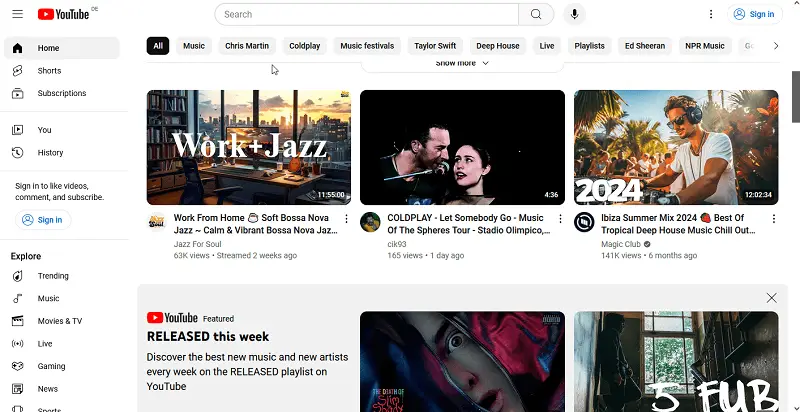The image size is (800, 412).
Task: Start voice search with microphone icon
Action: [574, 14]
